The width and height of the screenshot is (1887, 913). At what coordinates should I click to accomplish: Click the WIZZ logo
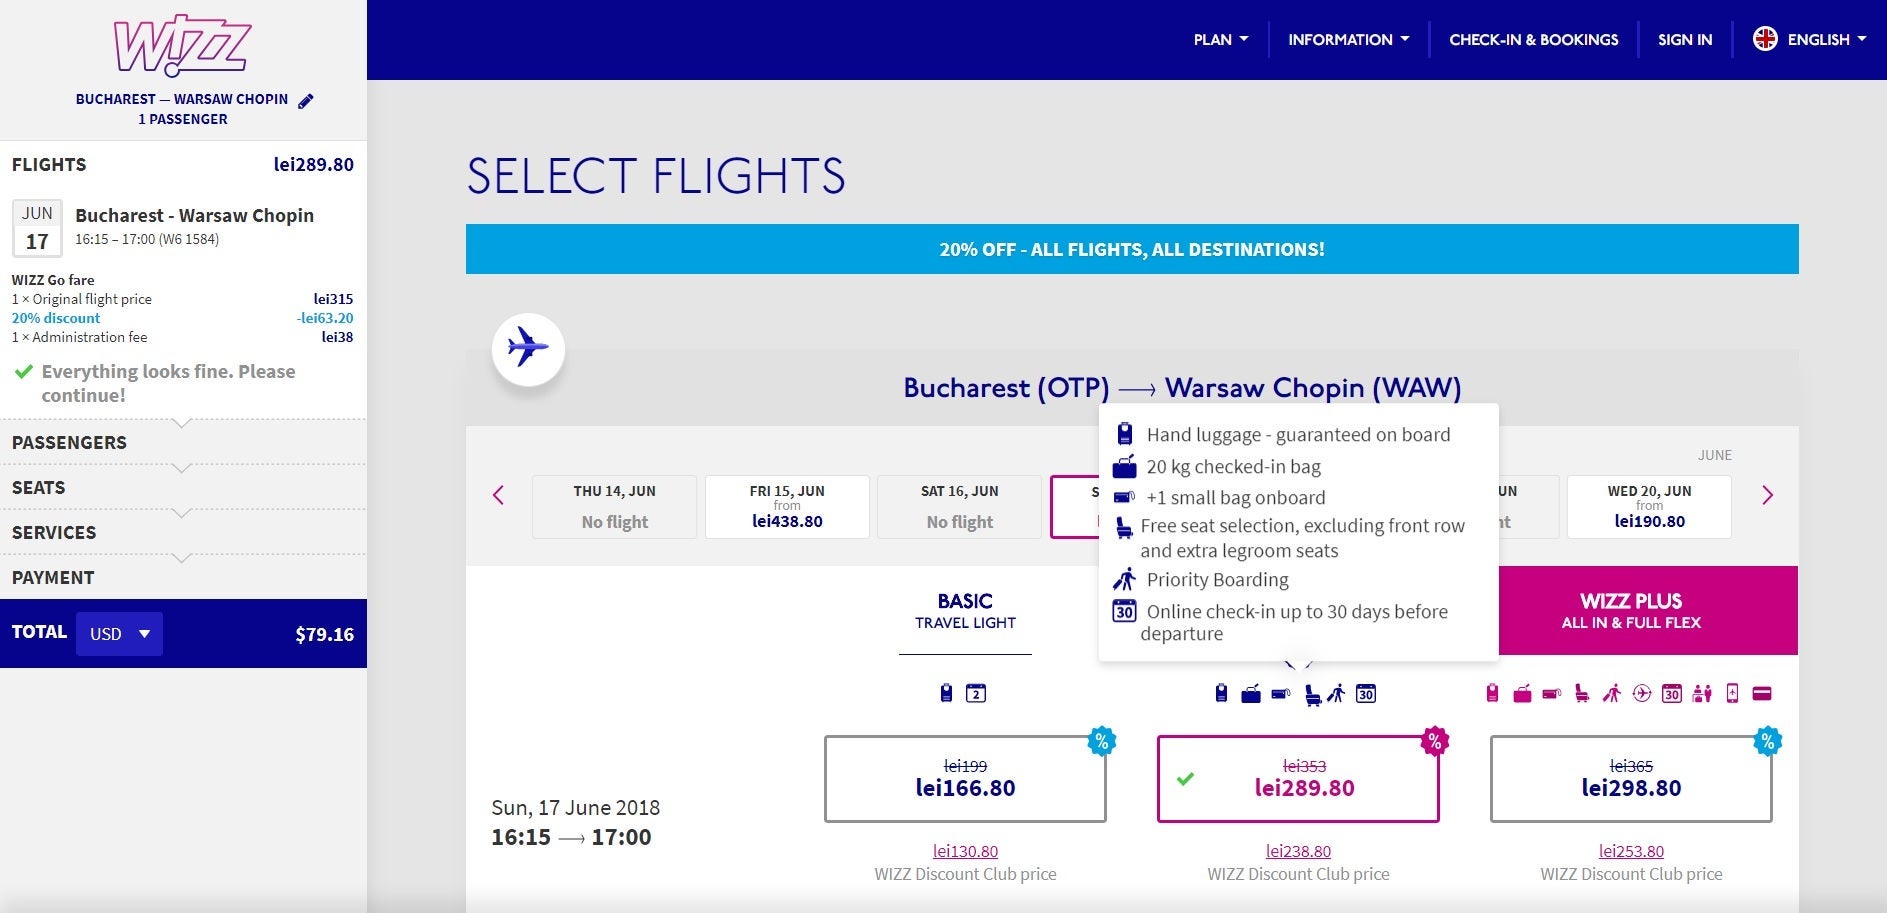coord(182,45)
